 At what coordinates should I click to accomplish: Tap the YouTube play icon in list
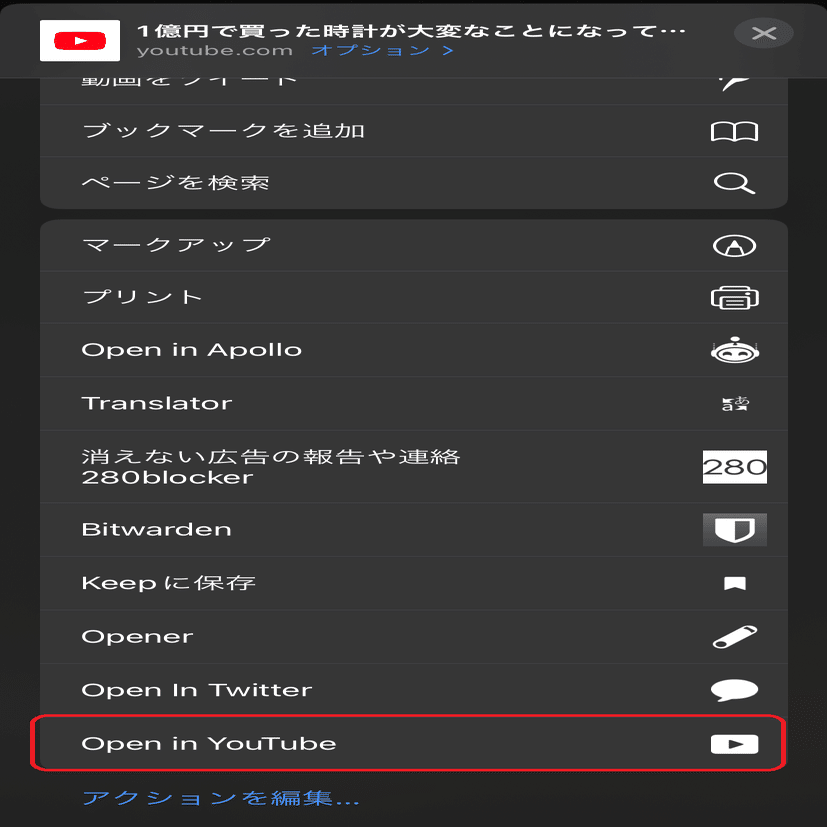(734, 744)
